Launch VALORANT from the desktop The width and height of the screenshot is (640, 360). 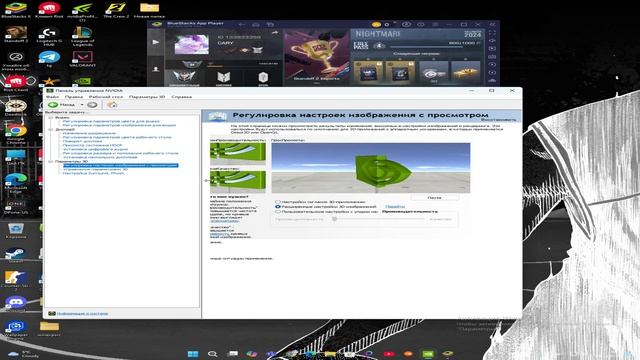point(82,59)
